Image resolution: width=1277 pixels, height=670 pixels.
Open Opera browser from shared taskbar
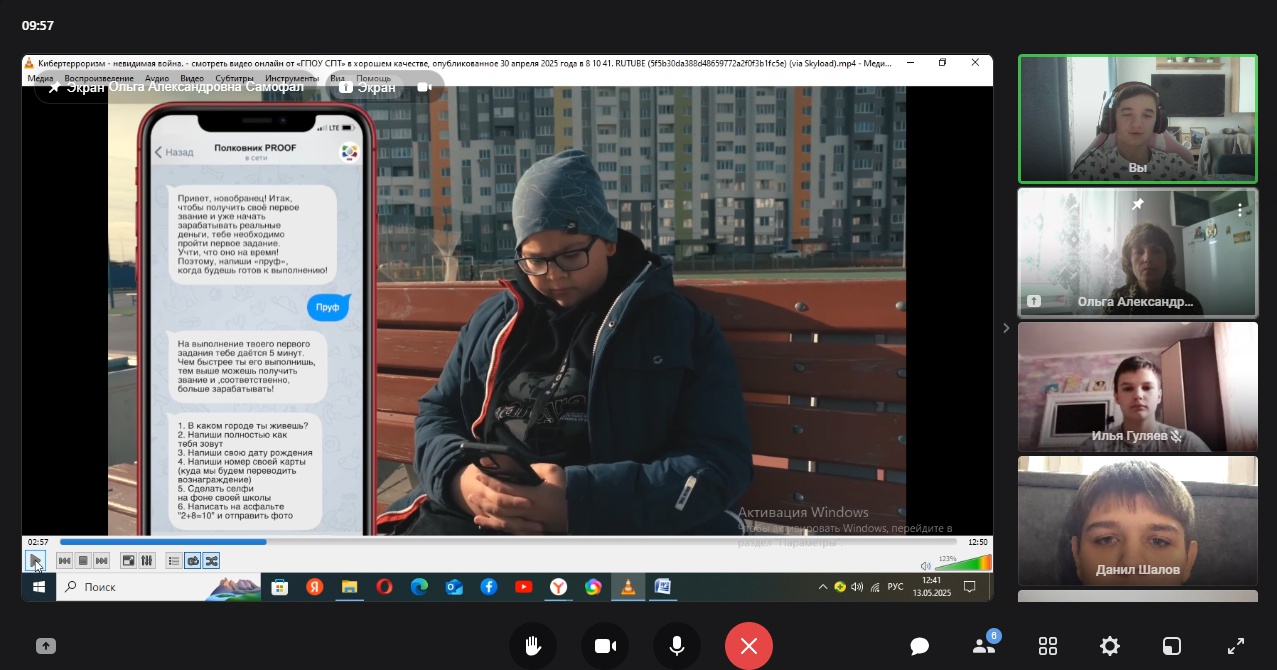(x=384, y=587)
